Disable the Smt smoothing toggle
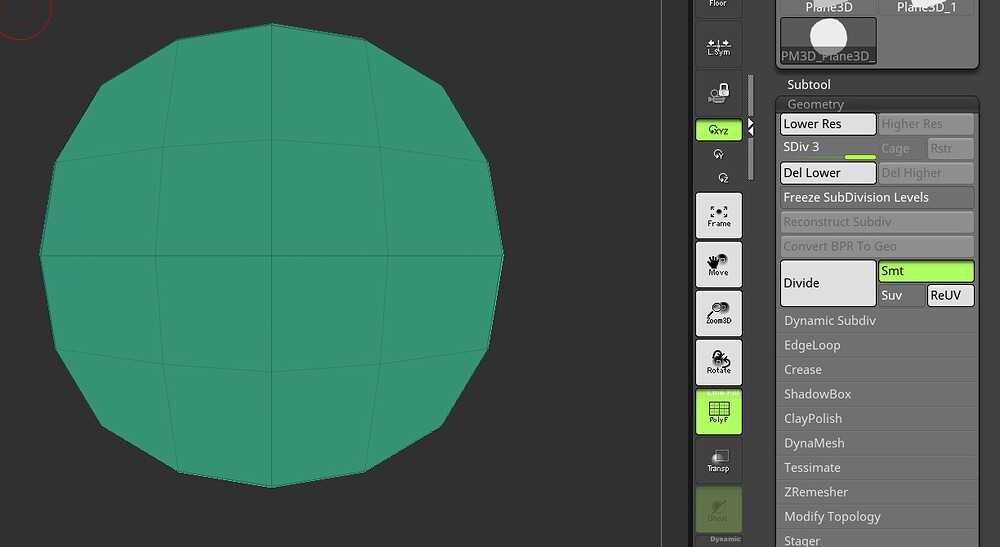 (926, 271)
